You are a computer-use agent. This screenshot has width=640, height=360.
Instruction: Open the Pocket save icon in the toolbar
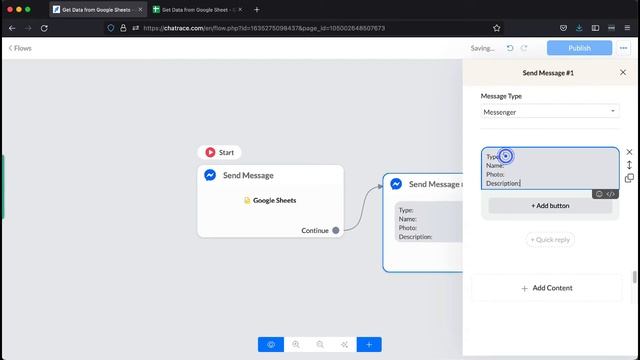(x=563, y=28)
